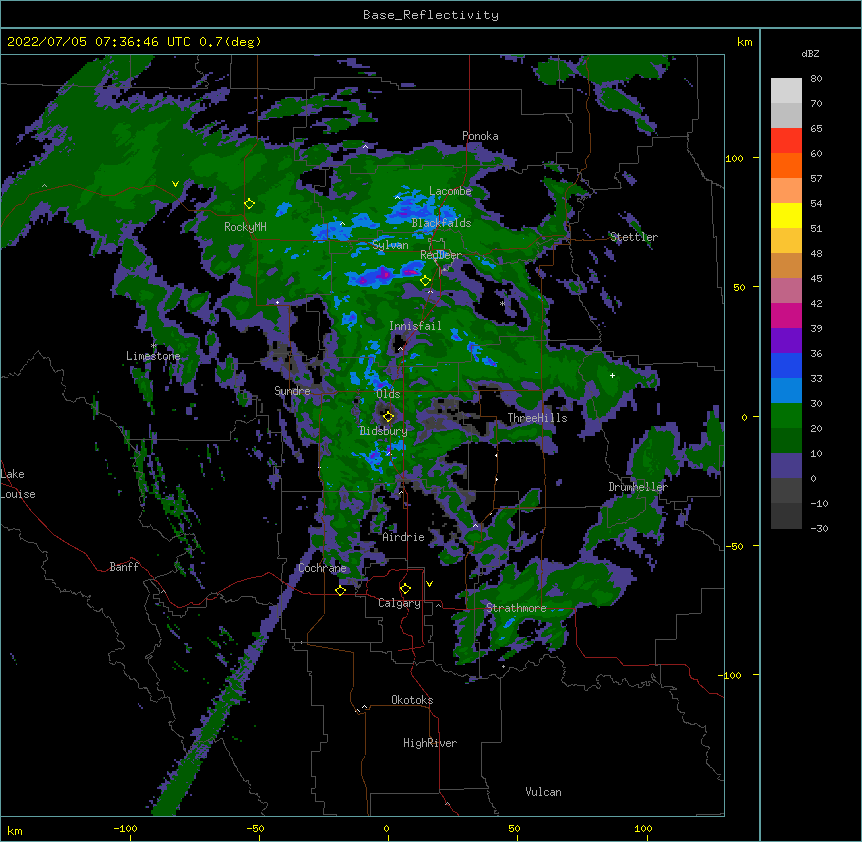This screenshot has width=862, height=842.
Task: Click the Banff town label
Action: [x=124, y=567]
